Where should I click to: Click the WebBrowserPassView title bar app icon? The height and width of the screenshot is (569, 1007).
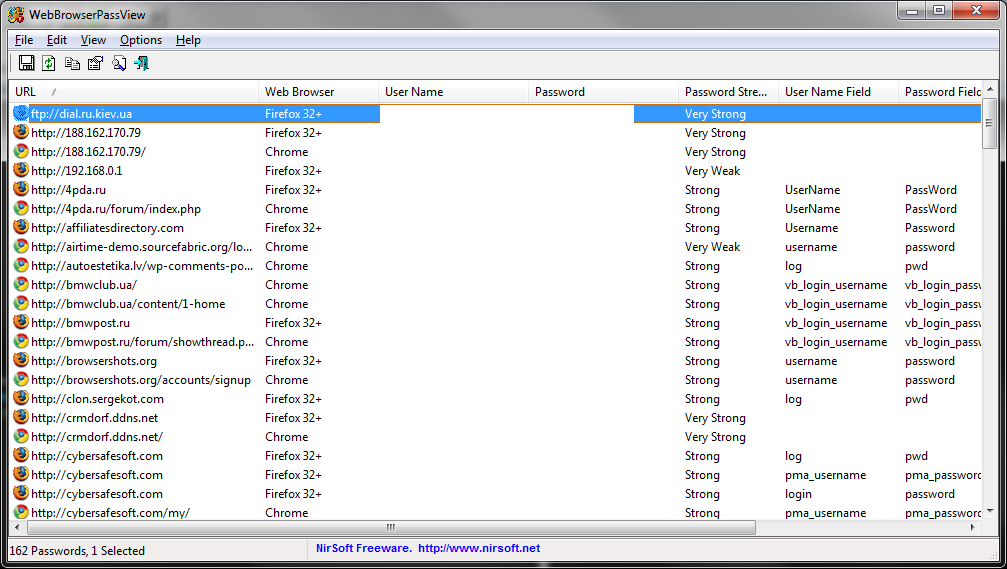[16, 14]
